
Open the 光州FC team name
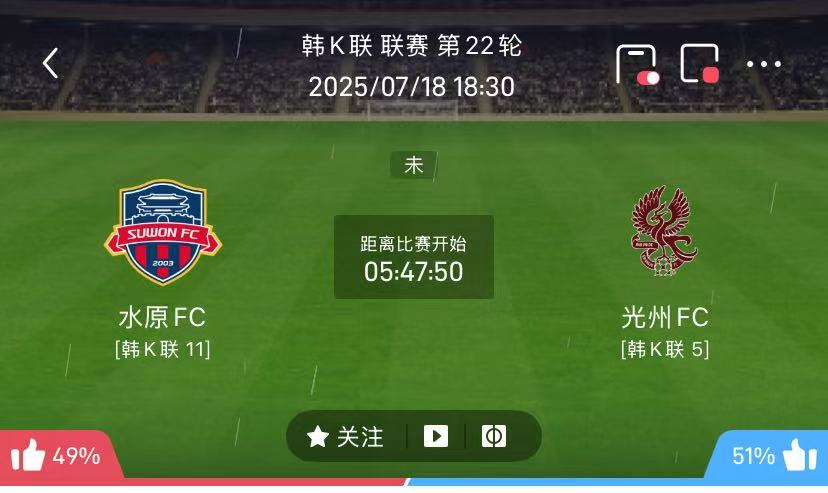click(665, 317)
